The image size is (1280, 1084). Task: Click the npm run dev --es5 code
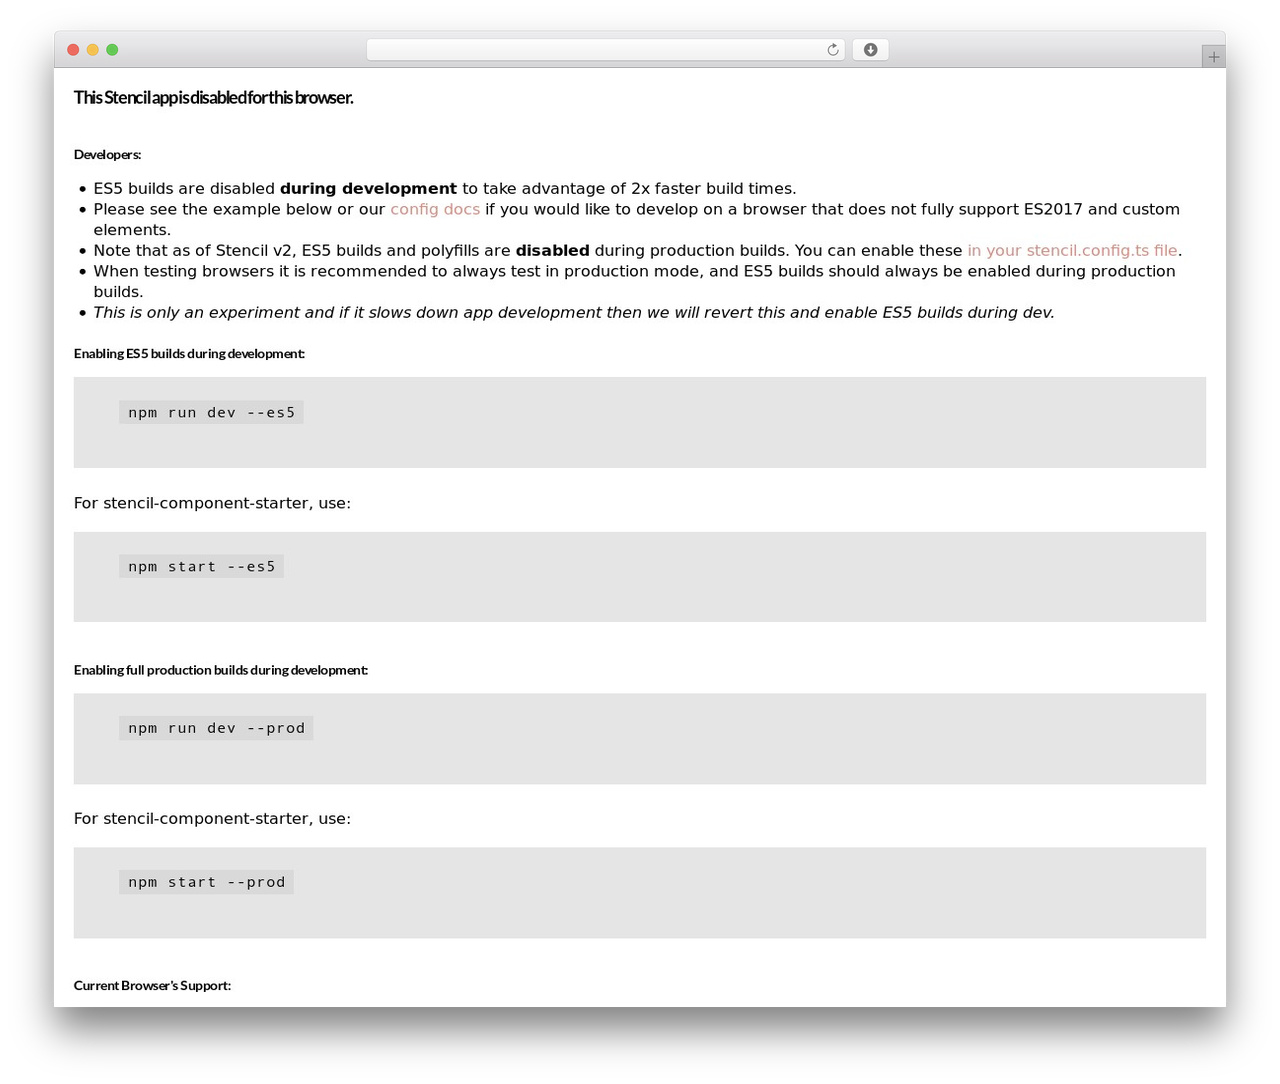click(x=211, y=412)
